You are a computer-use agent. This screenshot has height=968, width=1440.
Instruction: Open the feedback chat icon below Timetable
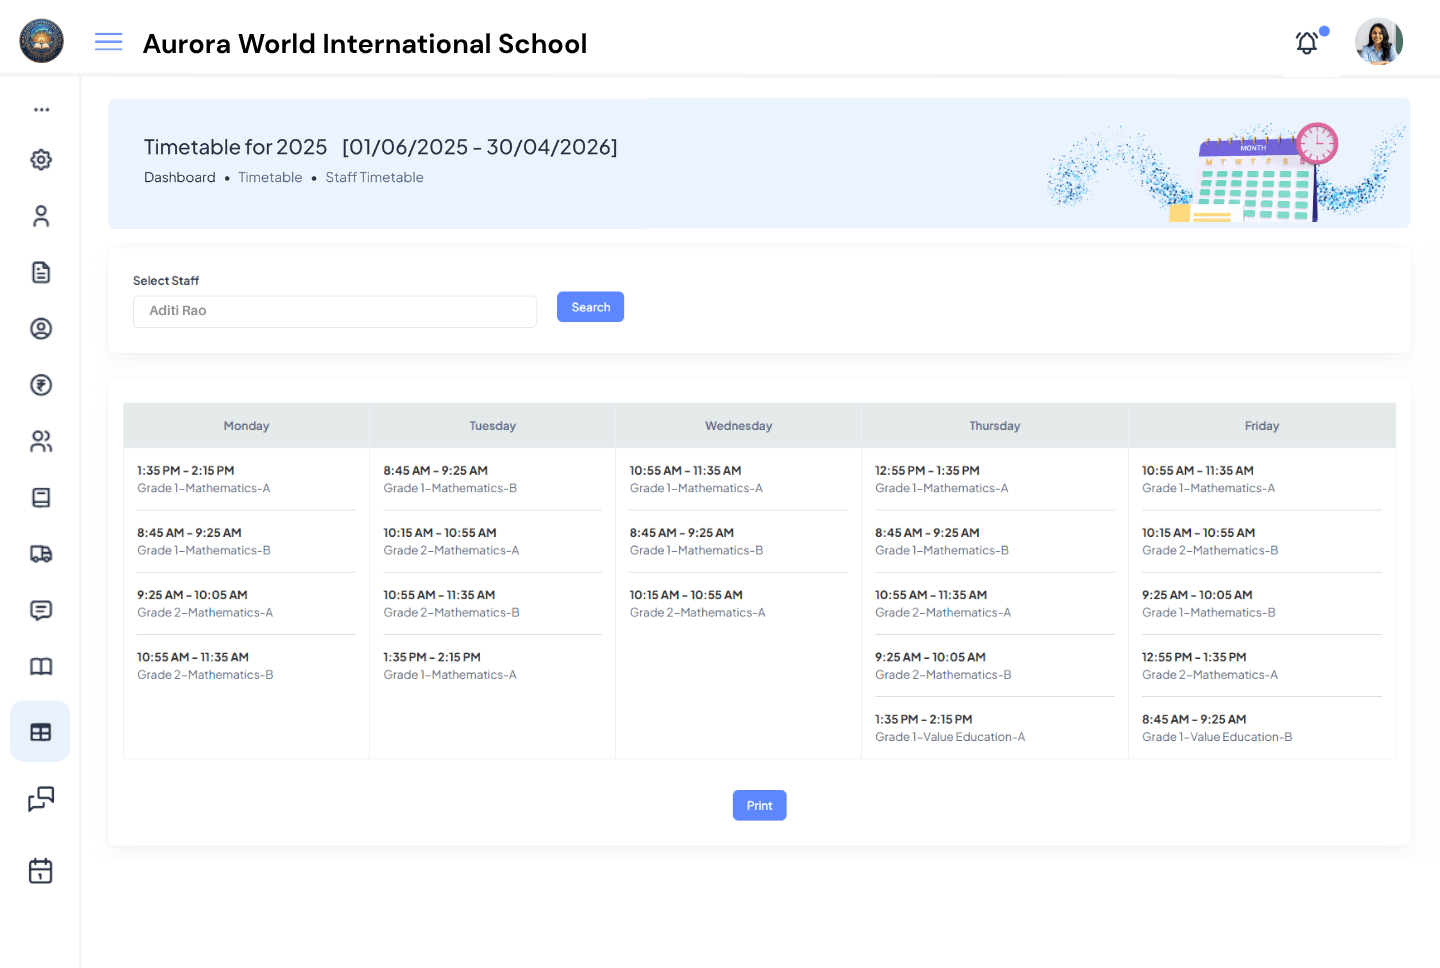pos(40,799)
